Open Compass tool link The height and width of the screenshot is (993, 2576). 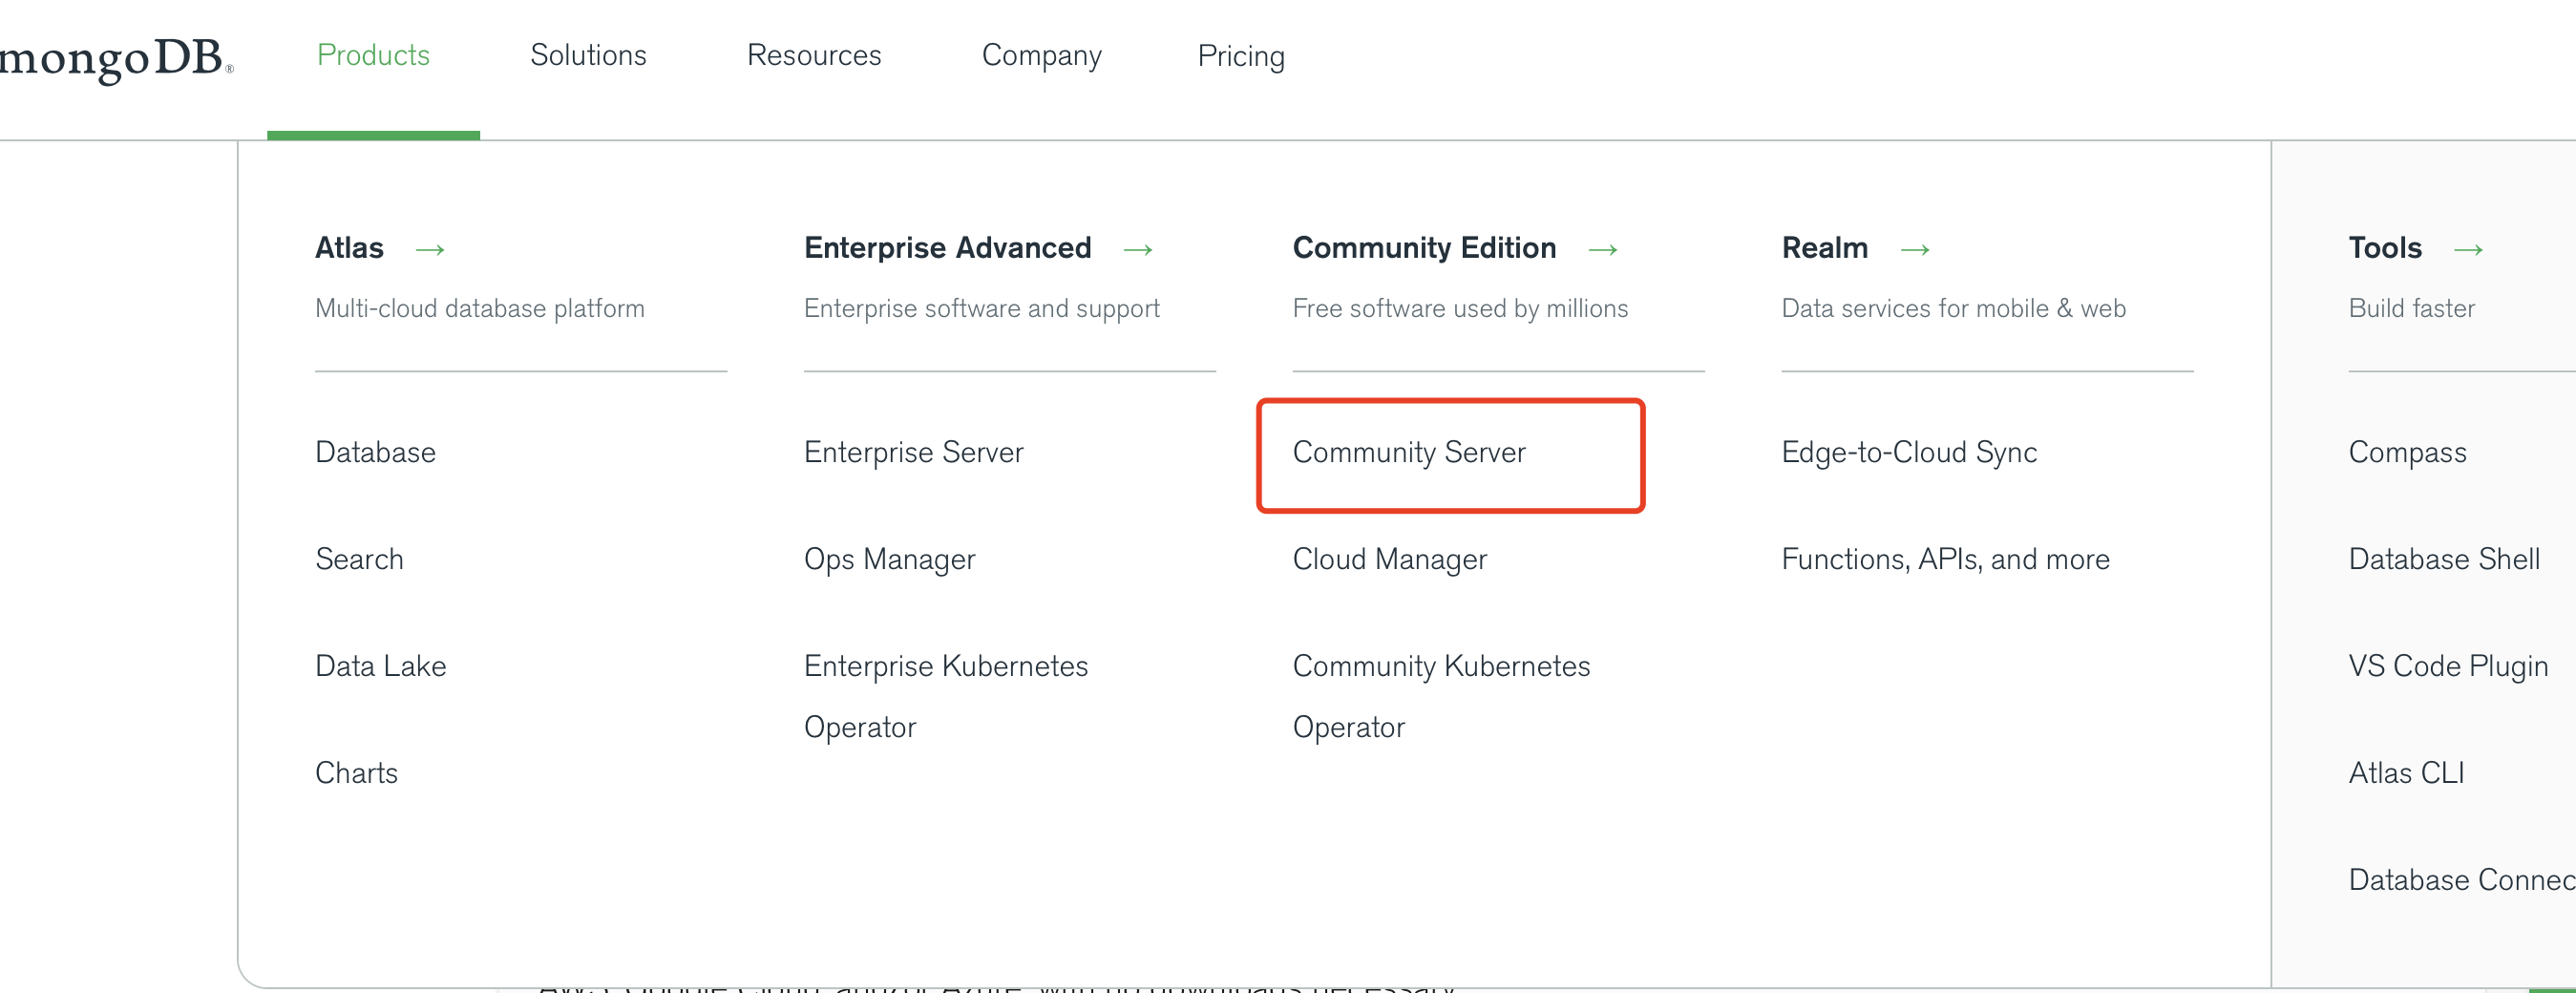(2407, 453)
